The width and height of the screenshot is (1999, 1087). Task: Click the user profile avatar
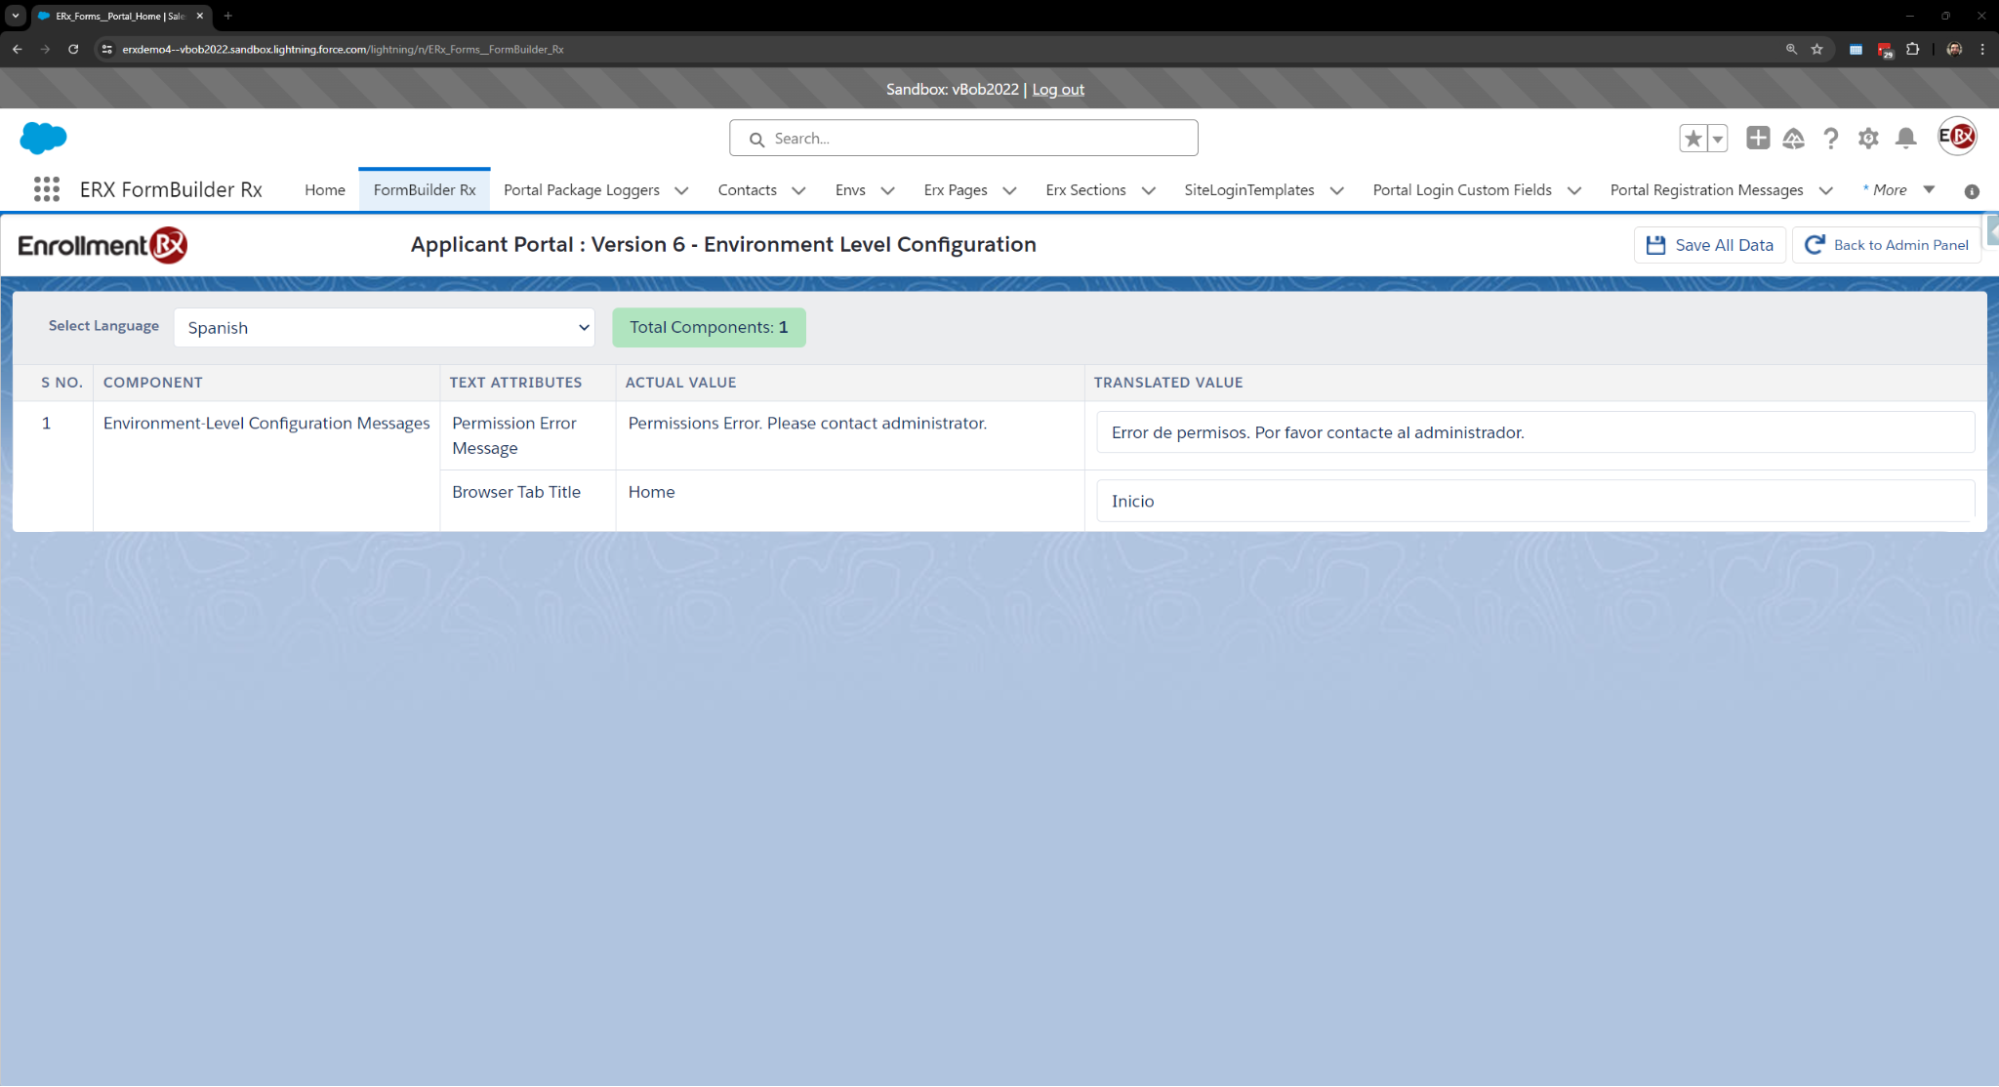pos(1957,137)
